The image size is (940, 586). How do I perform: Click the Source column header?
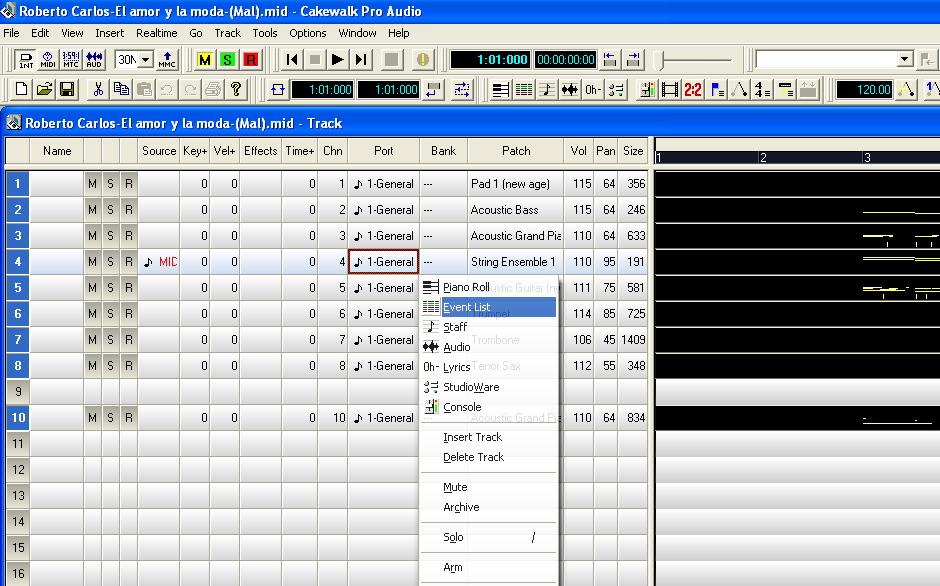pyautogui.click(x=159, y=151)
